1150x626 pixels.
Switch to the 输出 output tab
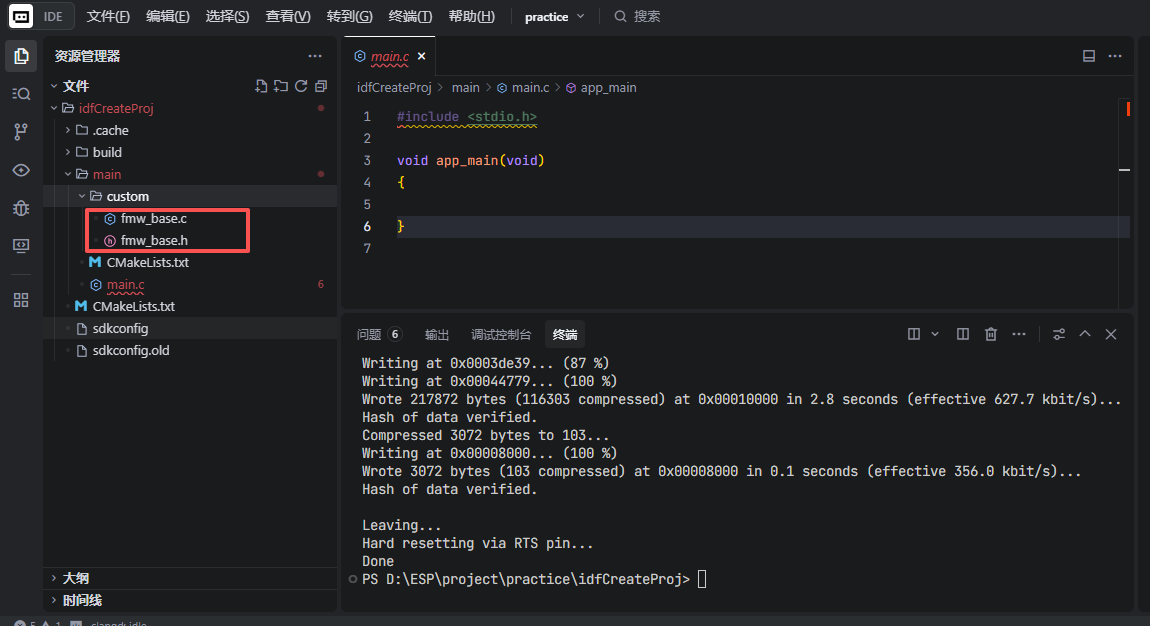[436, 334]
